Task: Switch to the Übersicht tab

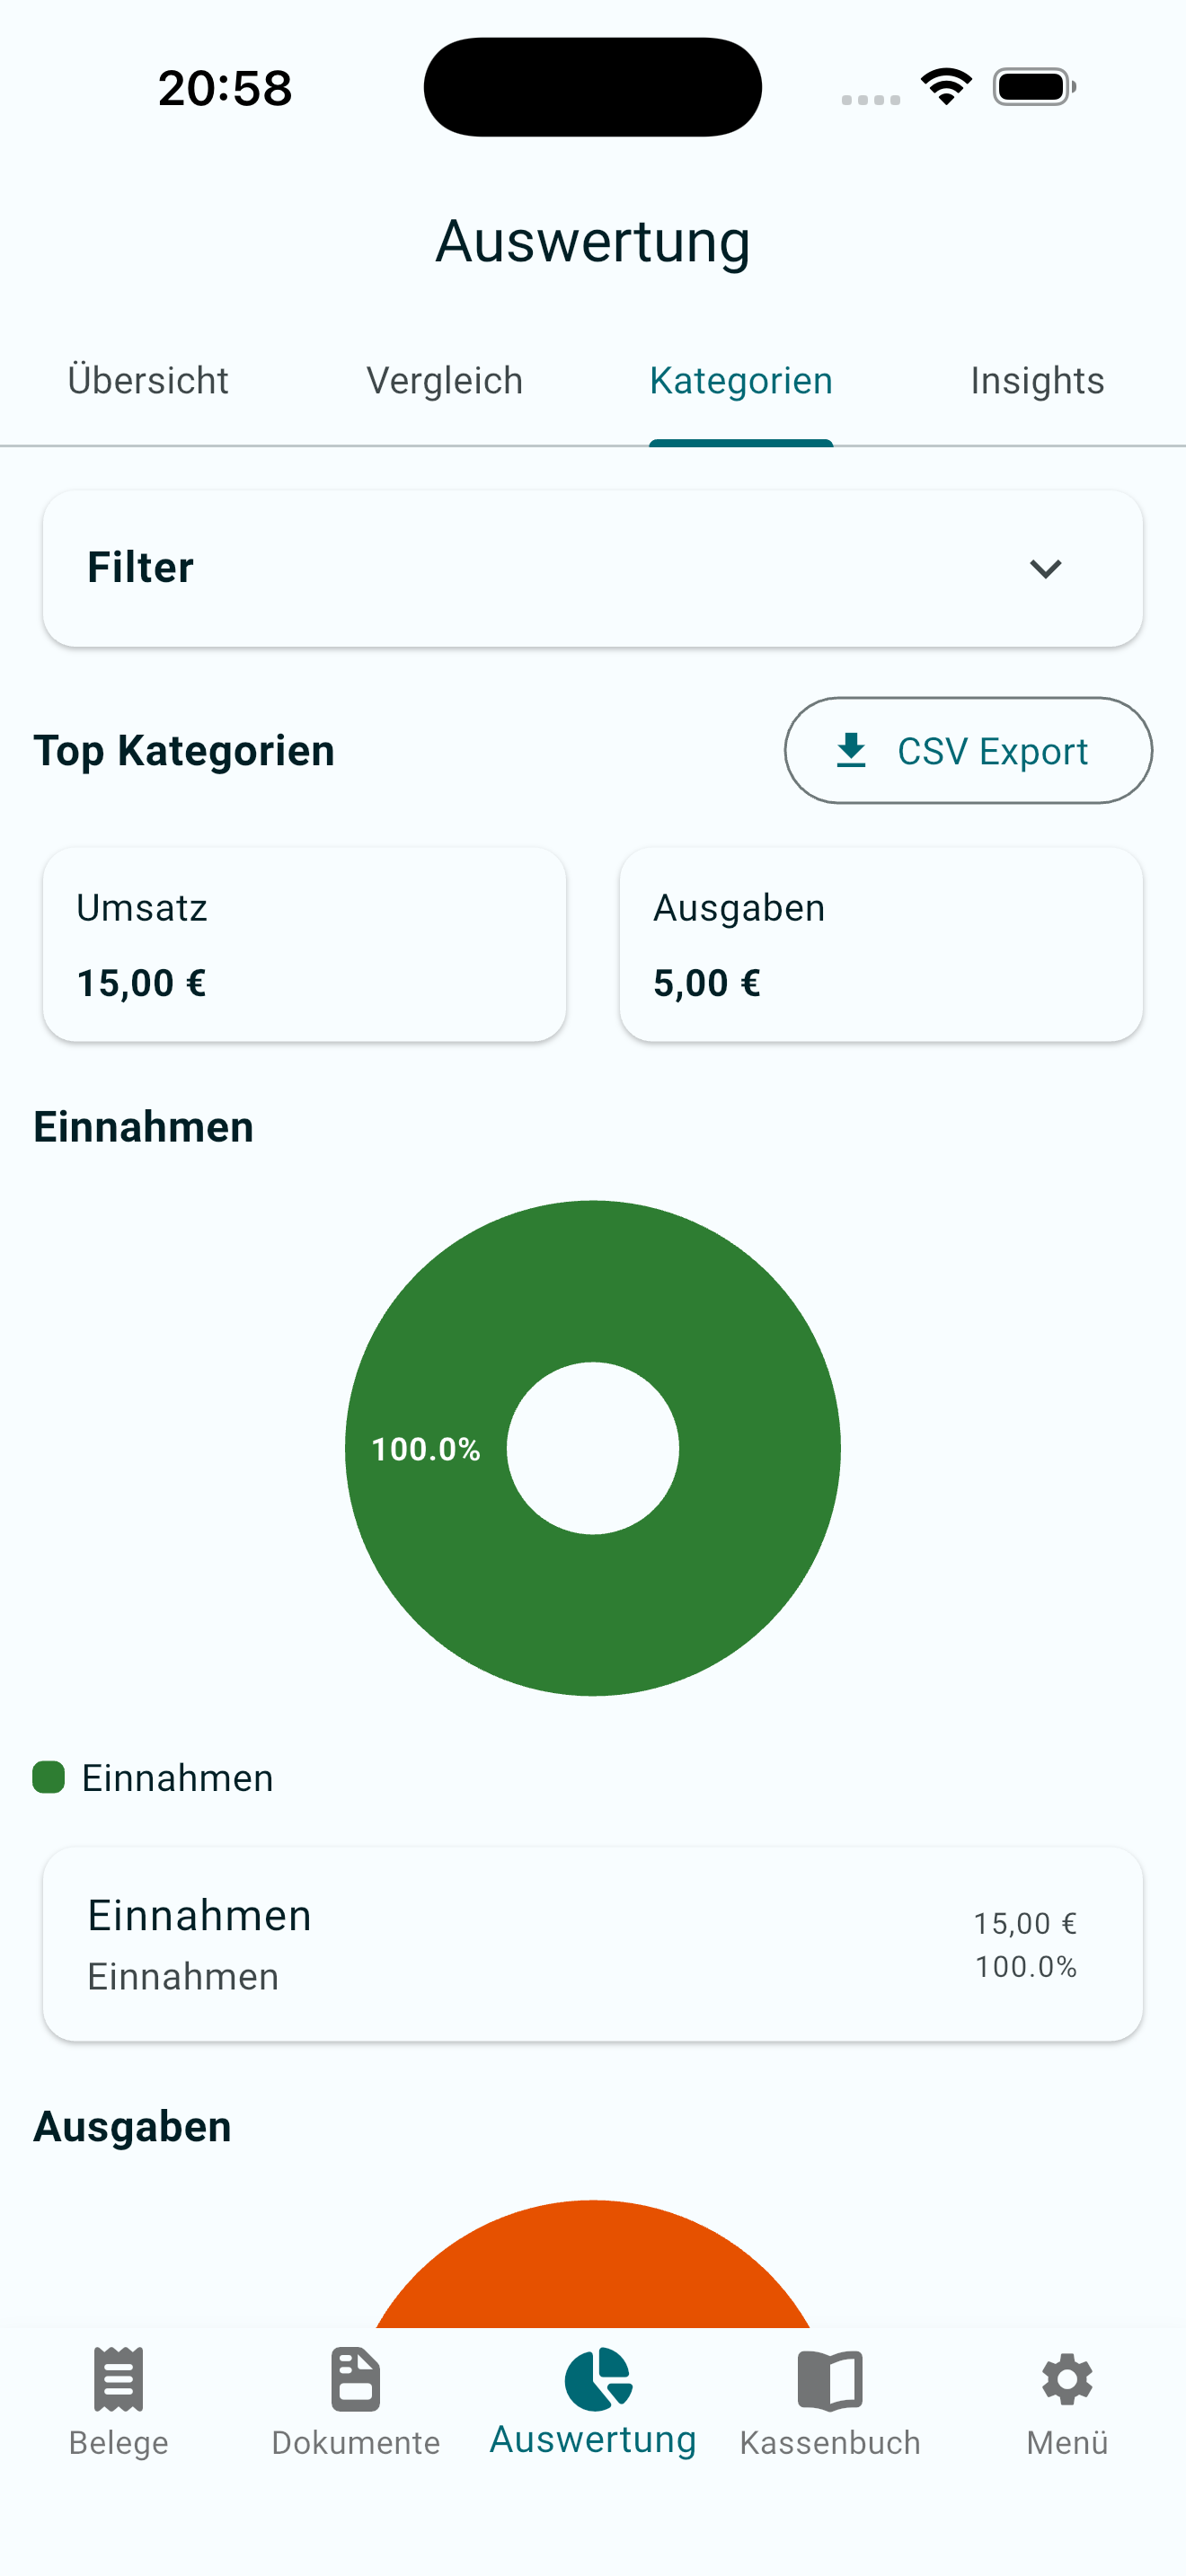Action: (x=148, y=380)
